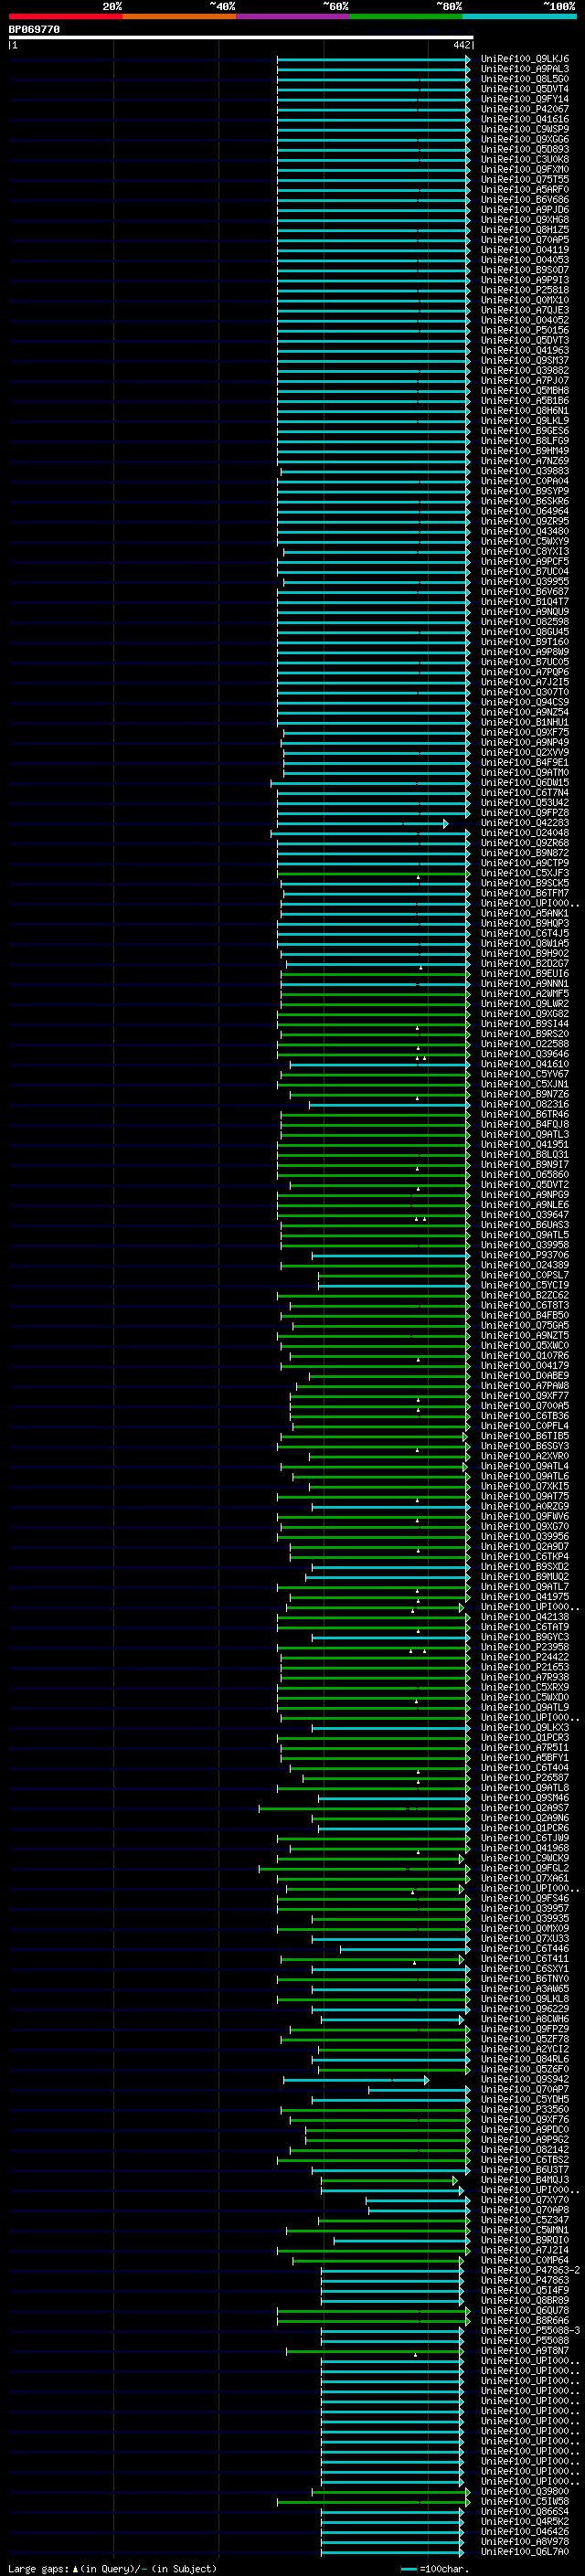Select the UniRef100_O46426 label
This screenshot has height=2576, width=585.
tap(525, 2531)
